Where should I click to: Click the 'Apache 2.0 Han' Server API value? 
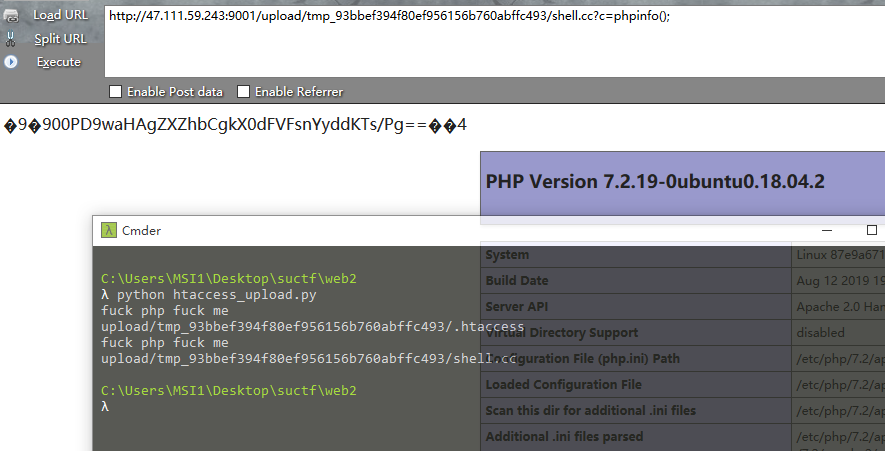[840, 306]
